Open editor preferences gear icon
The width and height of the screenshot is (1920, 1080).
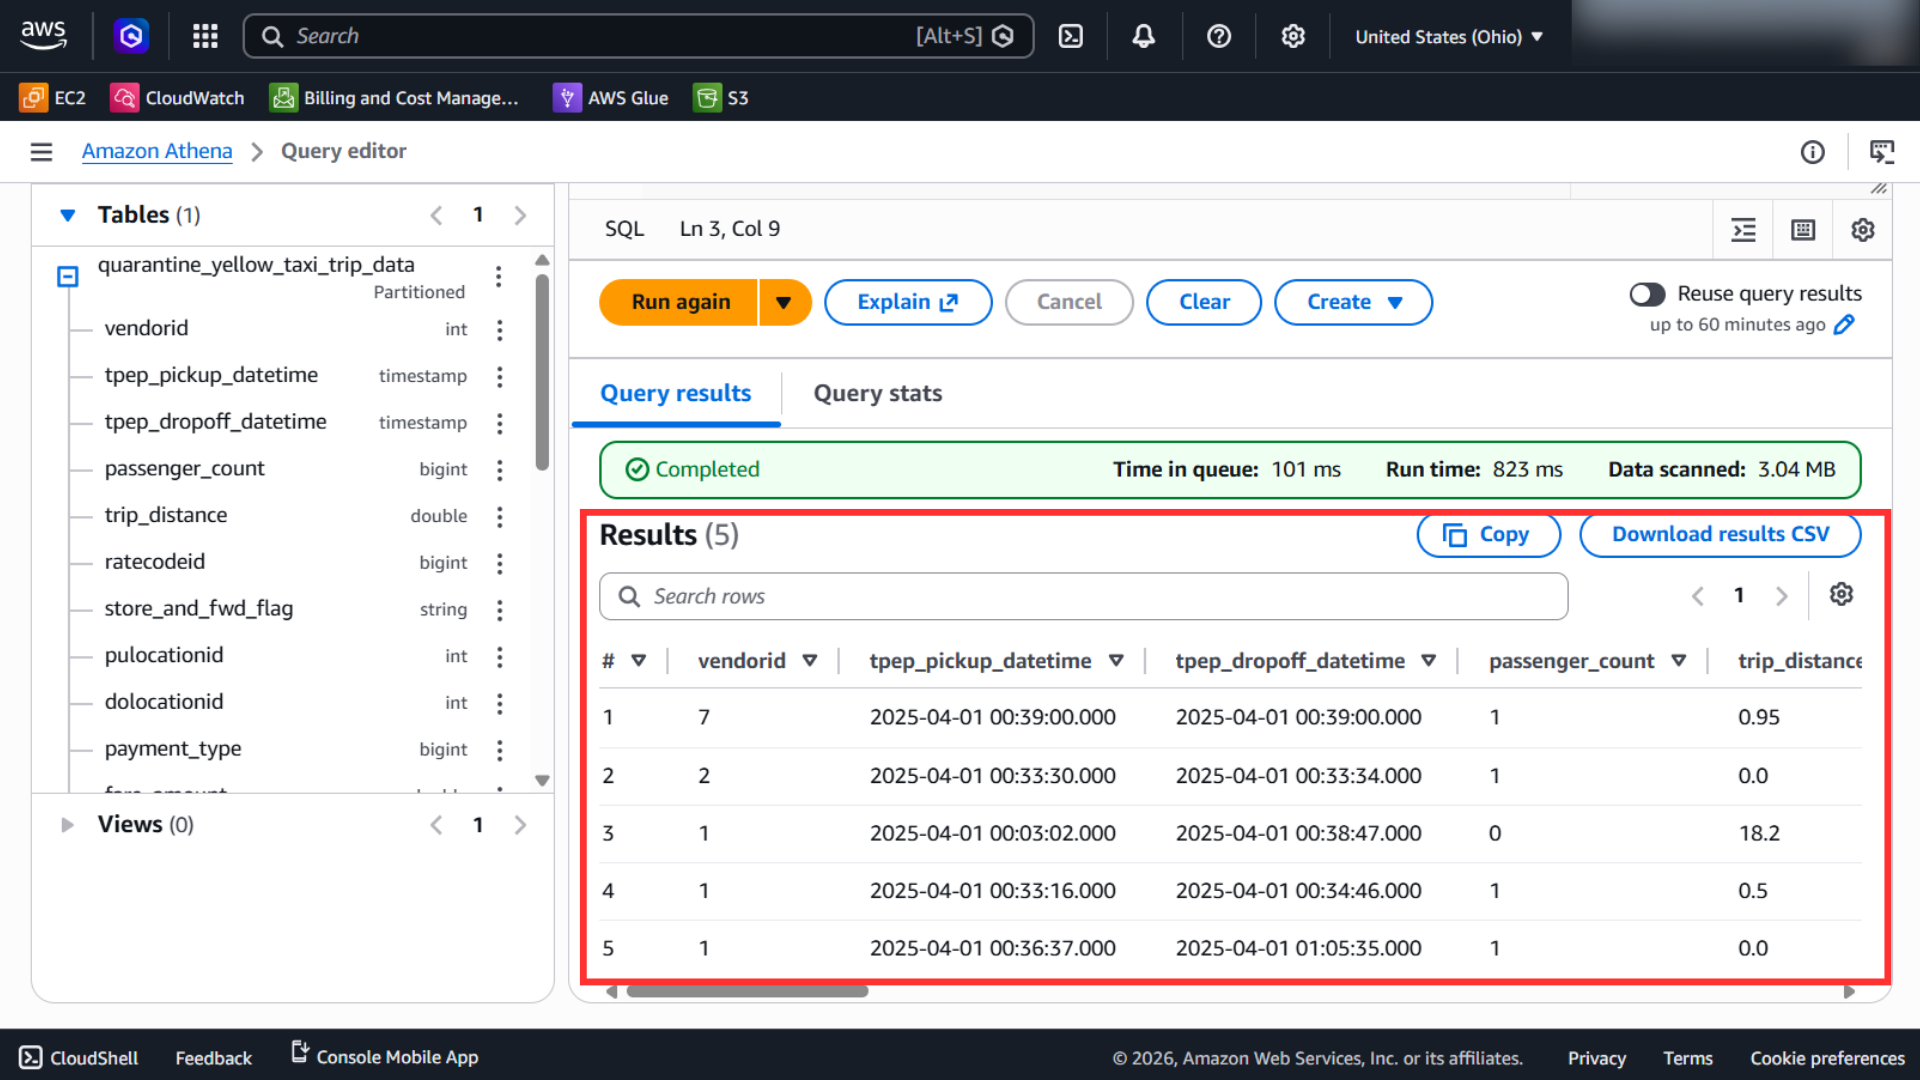tap(1862, 230)
